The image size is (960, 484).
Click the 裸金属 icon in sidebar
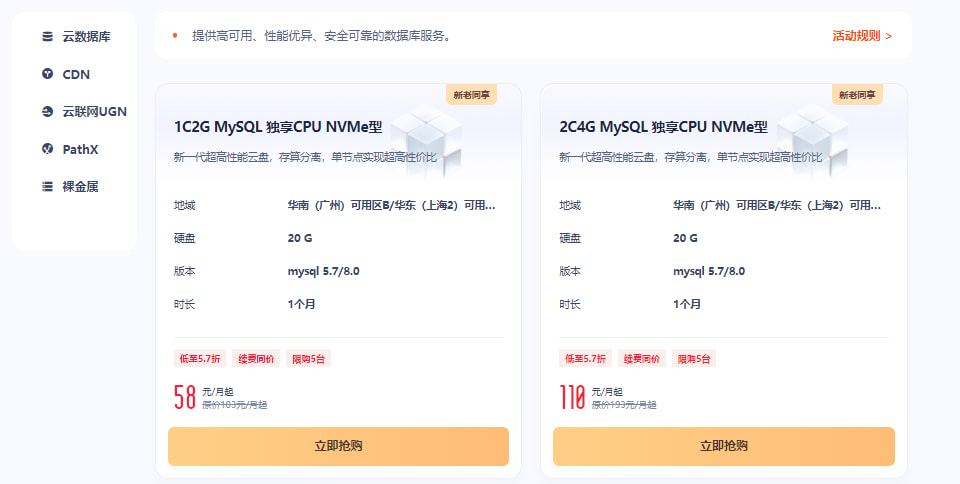pos(47,186)
